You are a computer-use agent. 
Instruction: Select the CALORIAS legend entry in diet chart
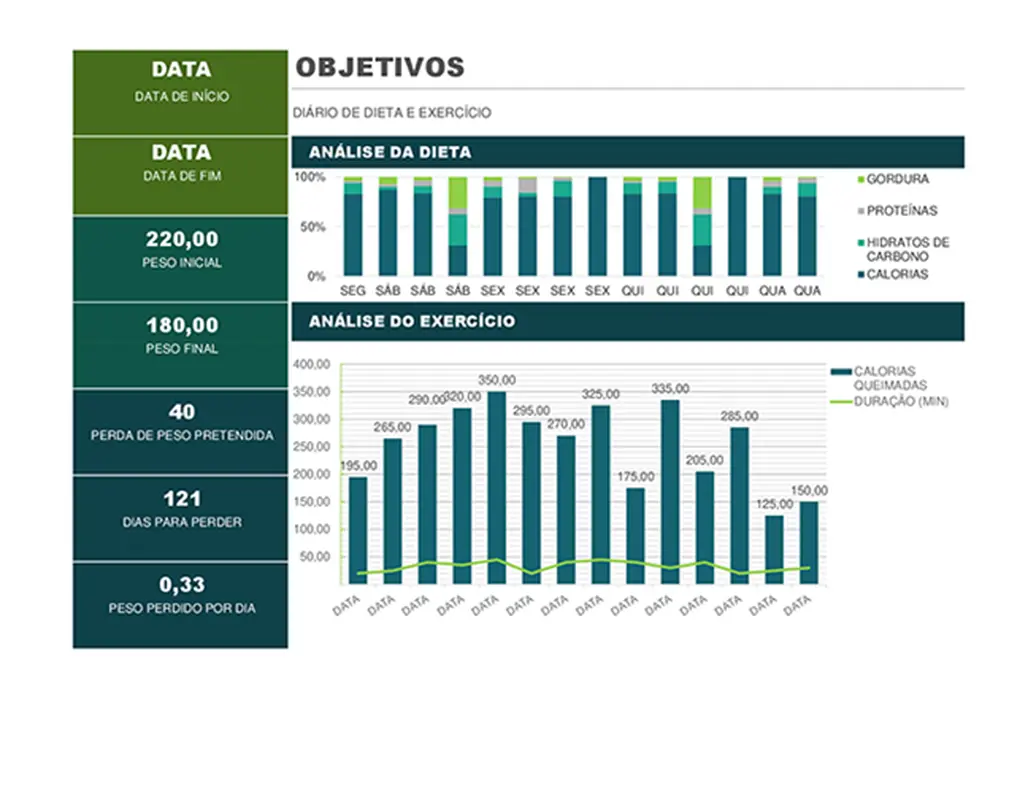(x=896, y=274)
